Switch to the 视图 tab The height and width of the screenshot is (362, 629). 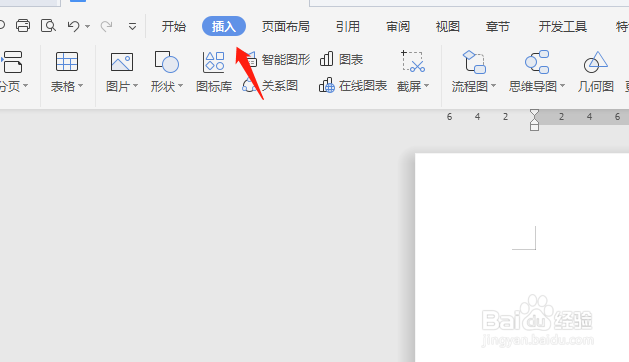tap(448, 26)
